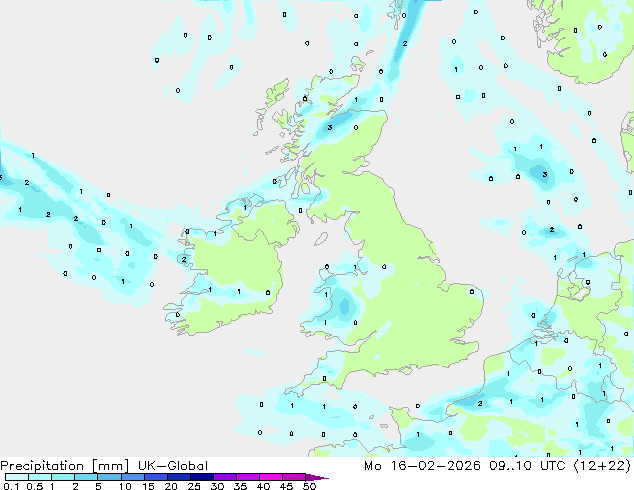Click the '35' legend scale value
The image size is (634, 490).
coord(240,486)
